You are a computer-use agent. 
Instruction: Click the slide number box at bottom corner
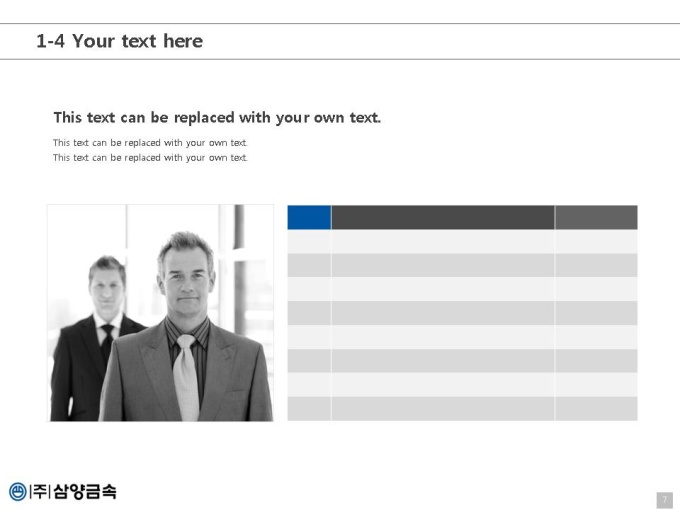(665, 500)
